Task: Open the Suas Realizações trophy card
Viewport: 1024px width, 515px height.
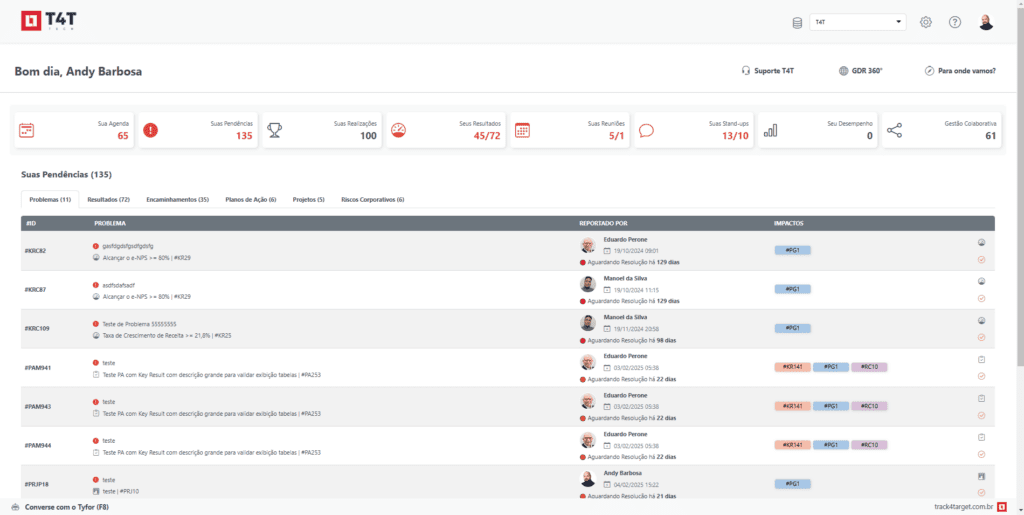Action: tap(320, 130)
